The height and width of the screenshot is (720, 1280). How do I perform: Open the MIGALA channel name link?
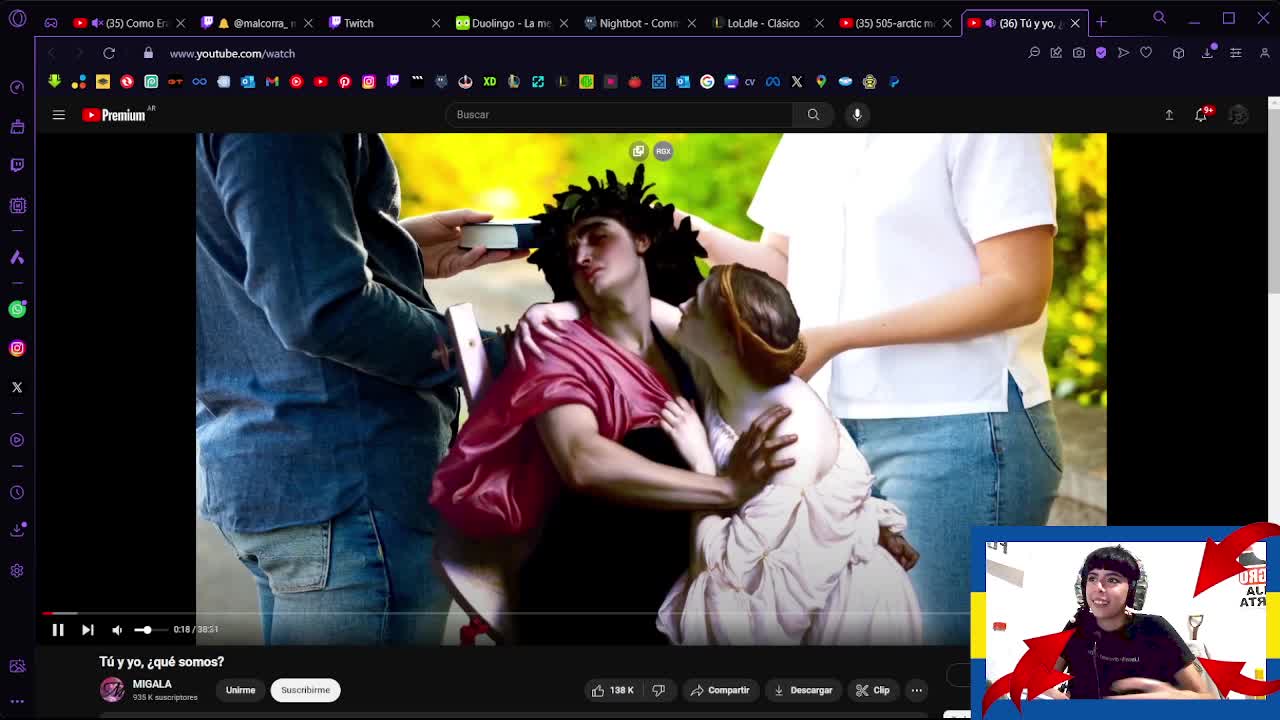point(152,684)
